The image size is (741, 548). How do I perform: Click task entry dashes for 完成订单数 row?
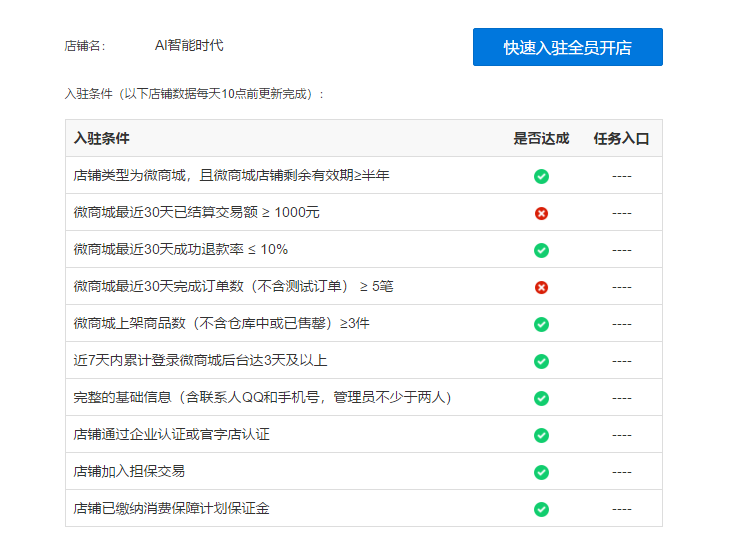621,287
